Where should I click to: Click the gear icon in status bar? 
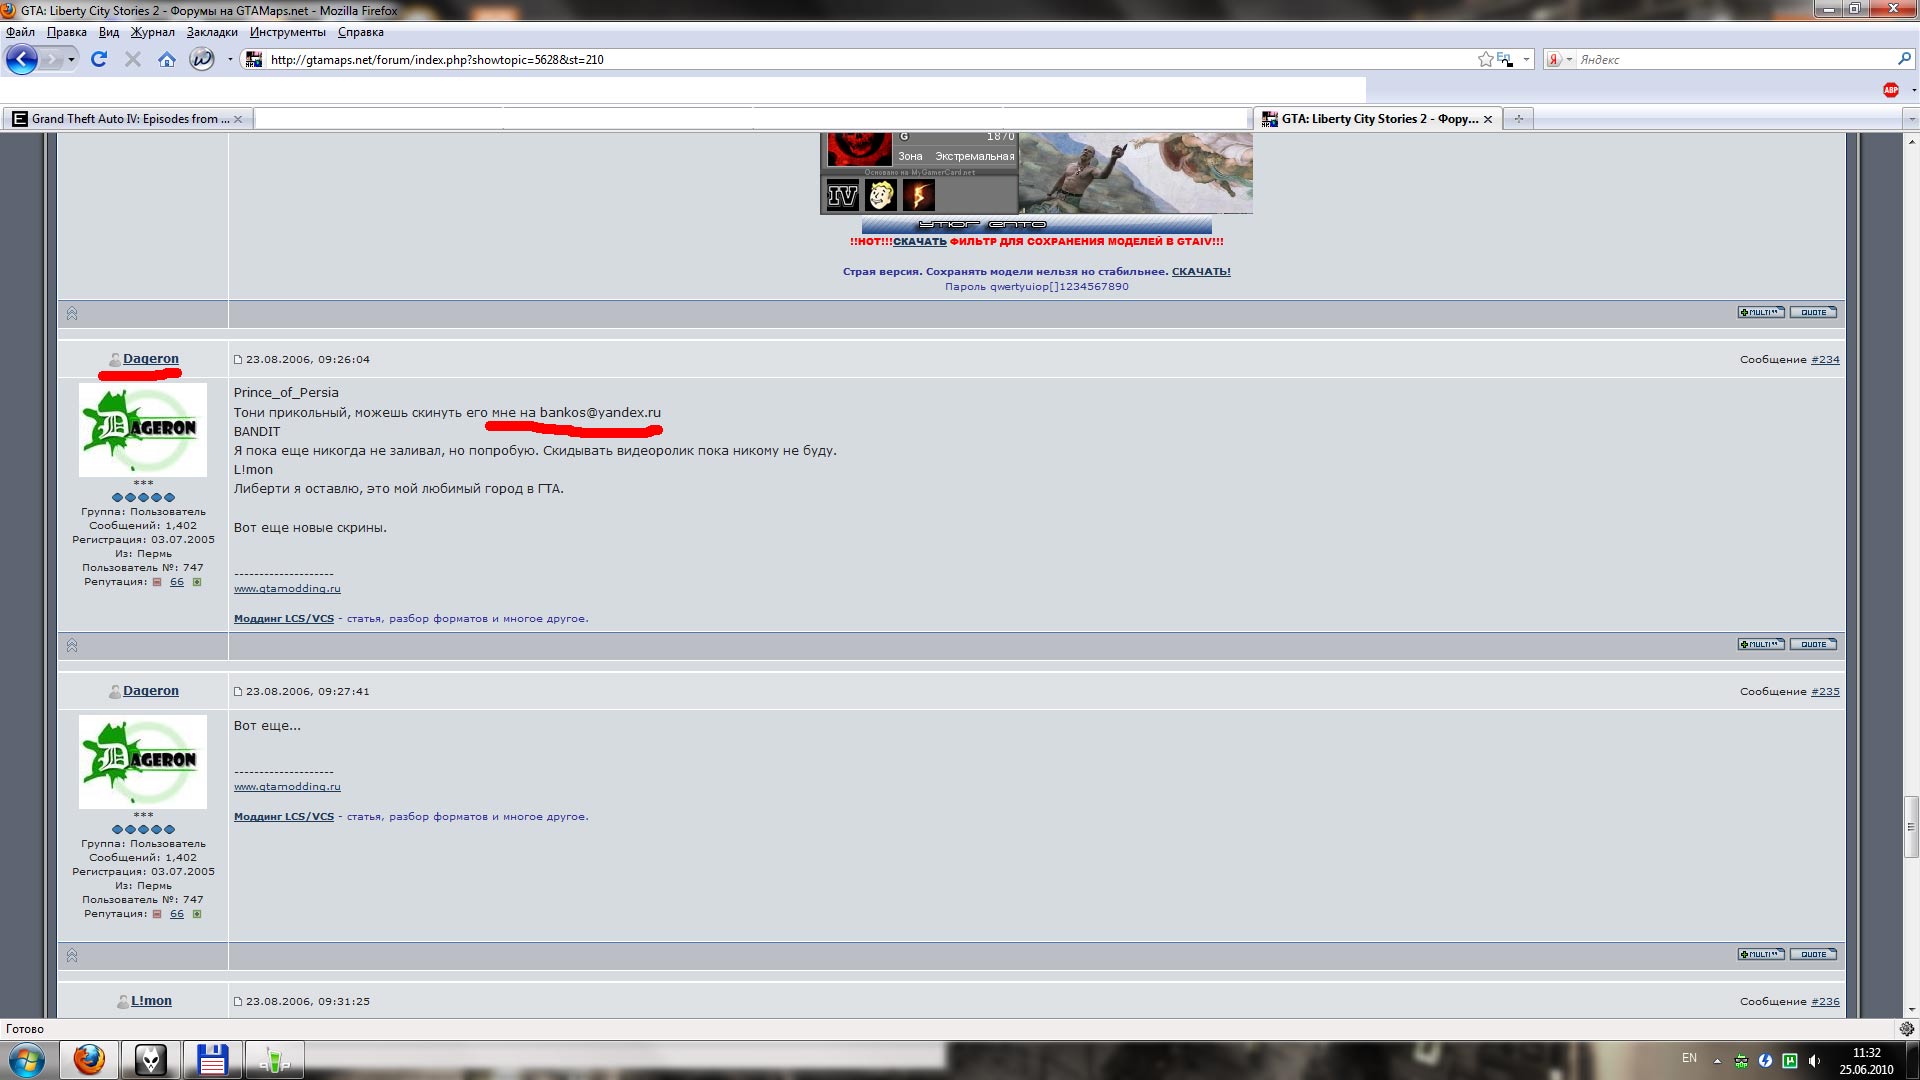click(1906, 1028)
